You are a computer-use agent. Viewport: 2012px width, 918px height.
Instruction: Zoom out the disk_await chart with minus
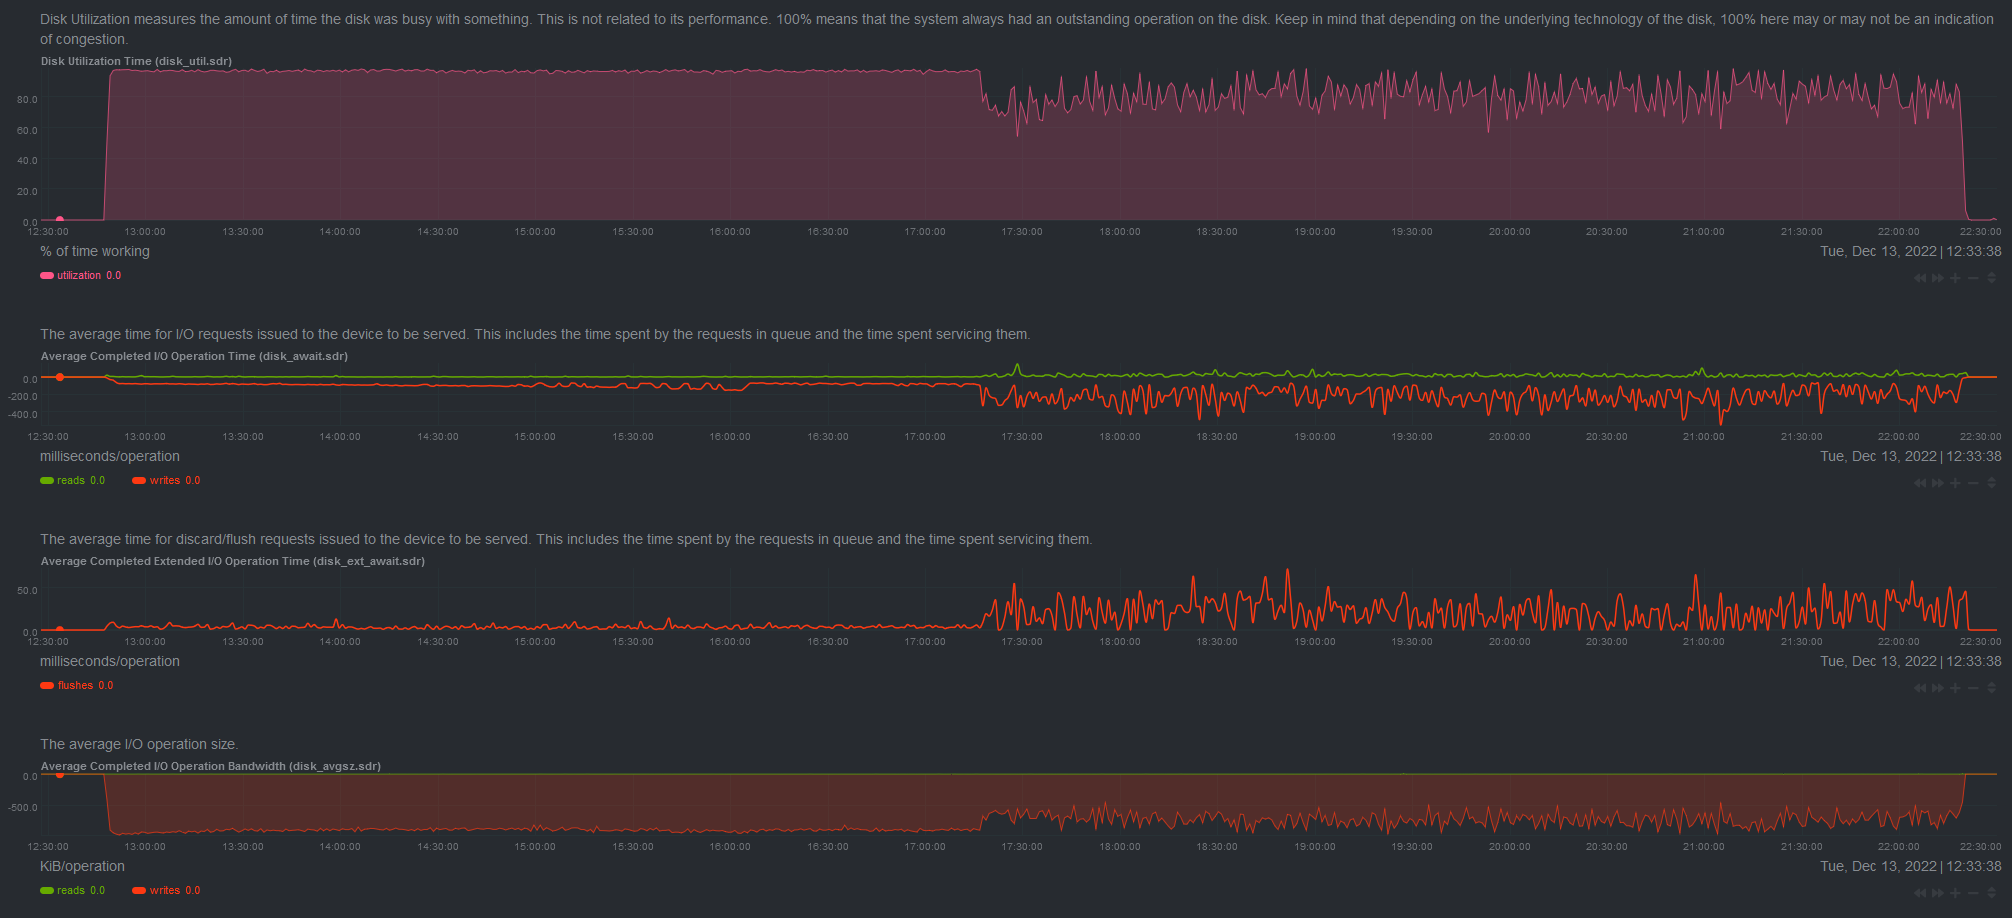pos(1973,483)
